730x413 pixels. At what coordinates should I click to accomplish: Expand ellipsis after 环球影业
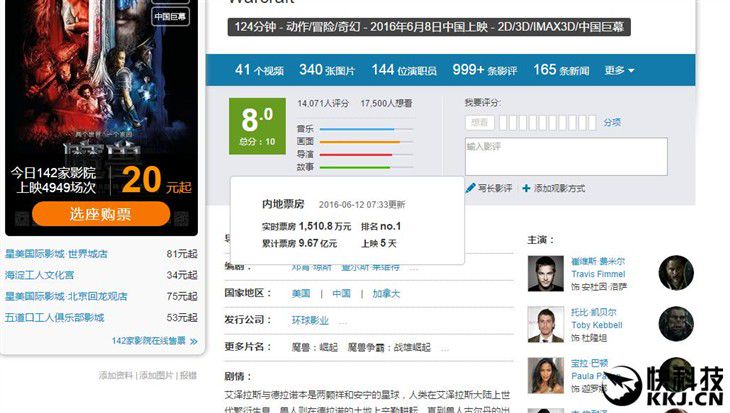pyautogui.click(x=343, y=322)
